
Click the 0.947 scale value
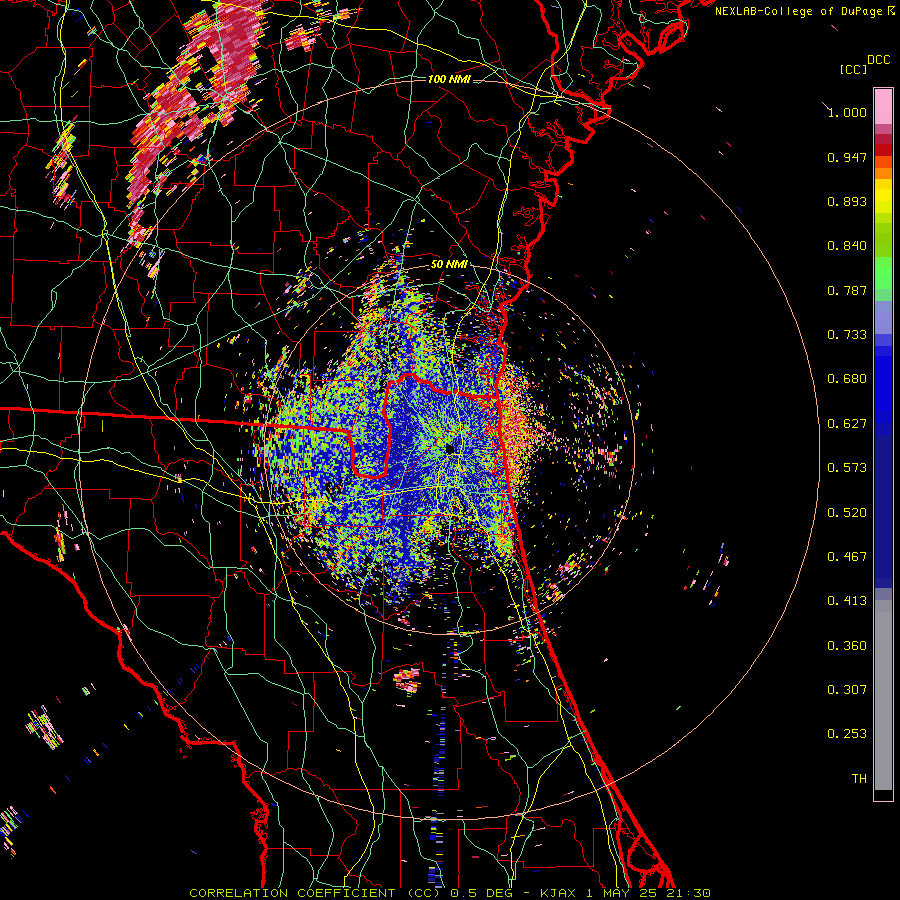847,157
